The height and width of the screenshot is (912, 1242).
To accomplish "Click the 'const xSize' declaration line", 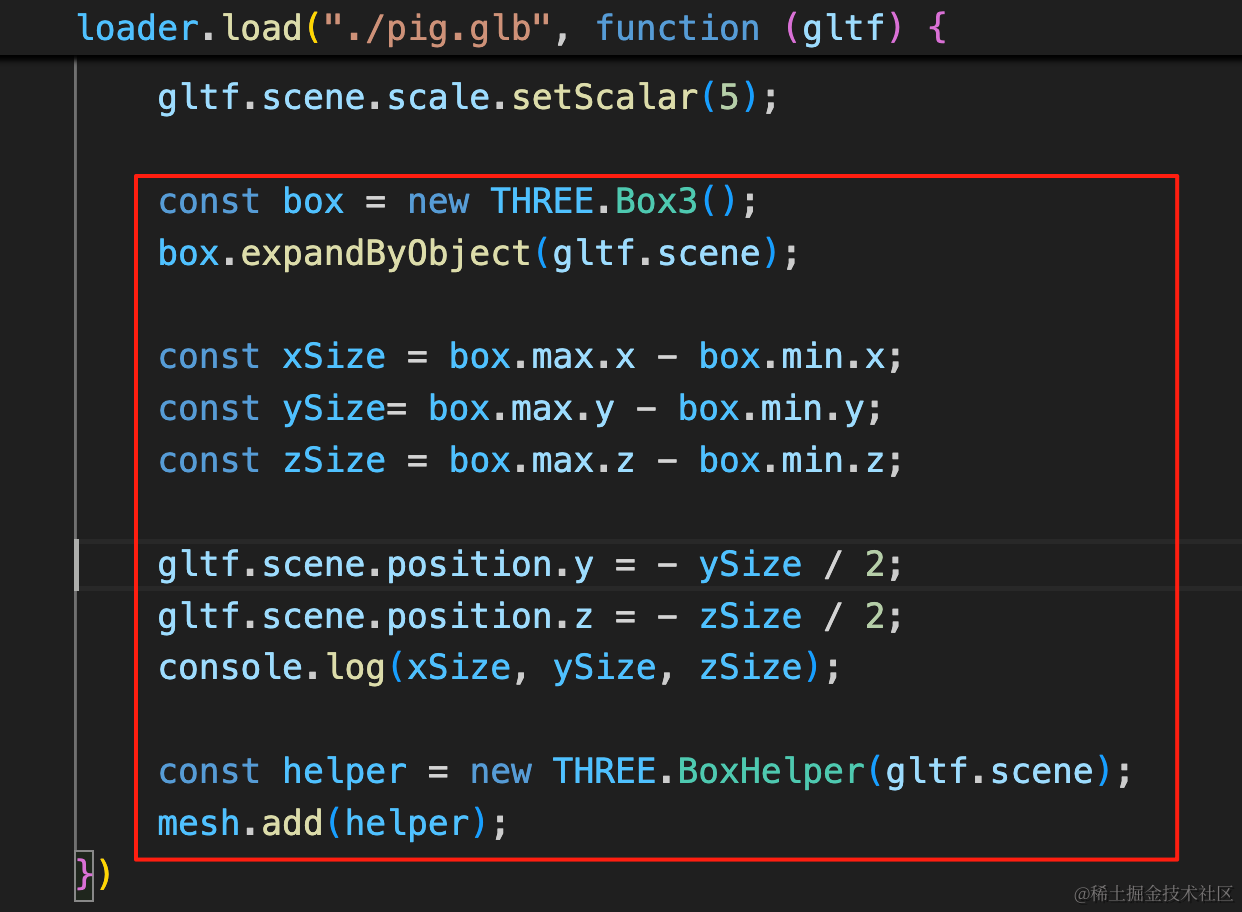I will point(530,358).
